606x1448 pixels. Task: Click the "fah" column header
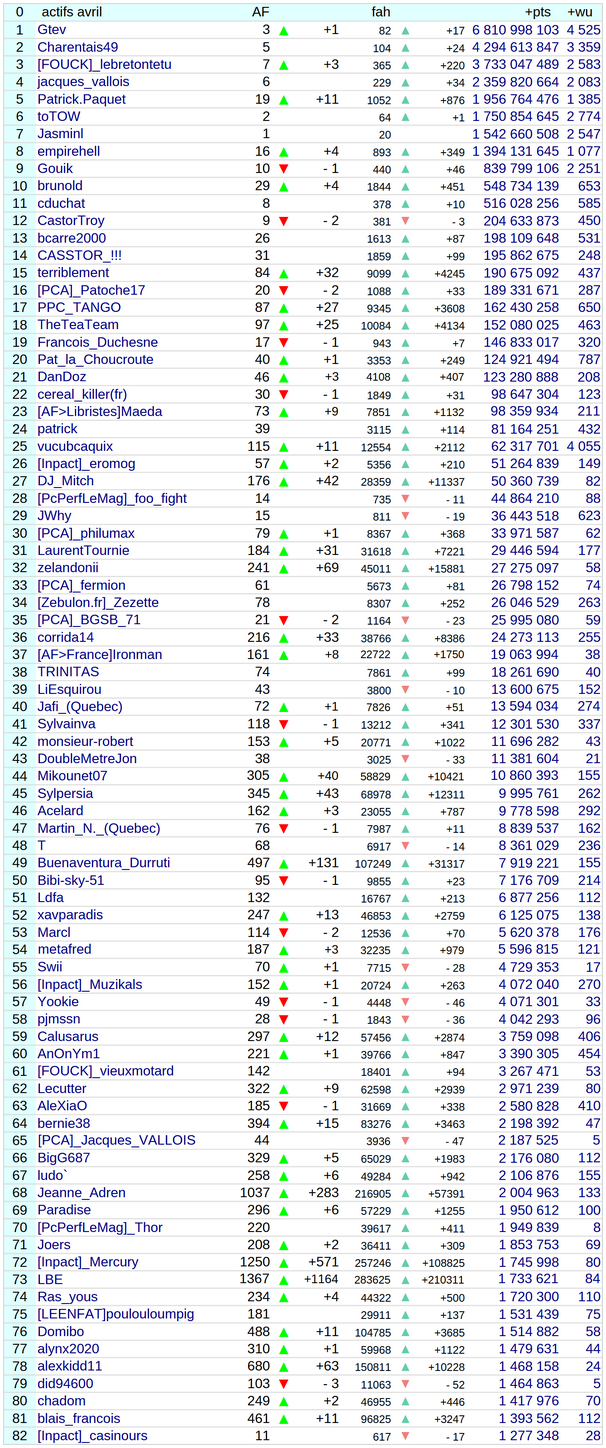coord(380,12)
